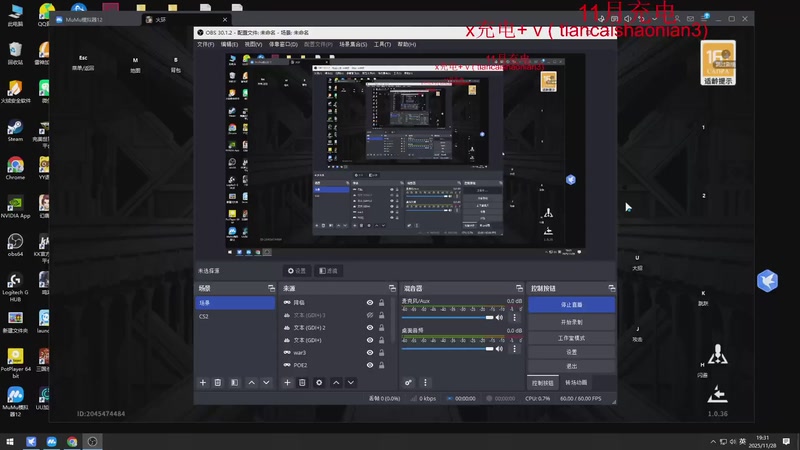
Task: Open 工具(T) menu in OBS
Action: coord(382,44)
